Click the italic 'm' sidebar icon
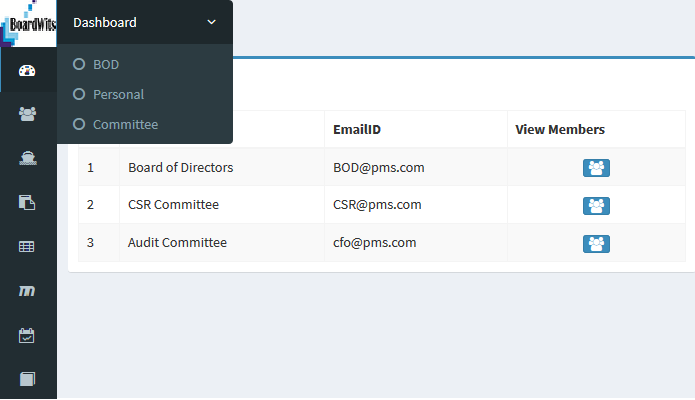 coord(28,290)
